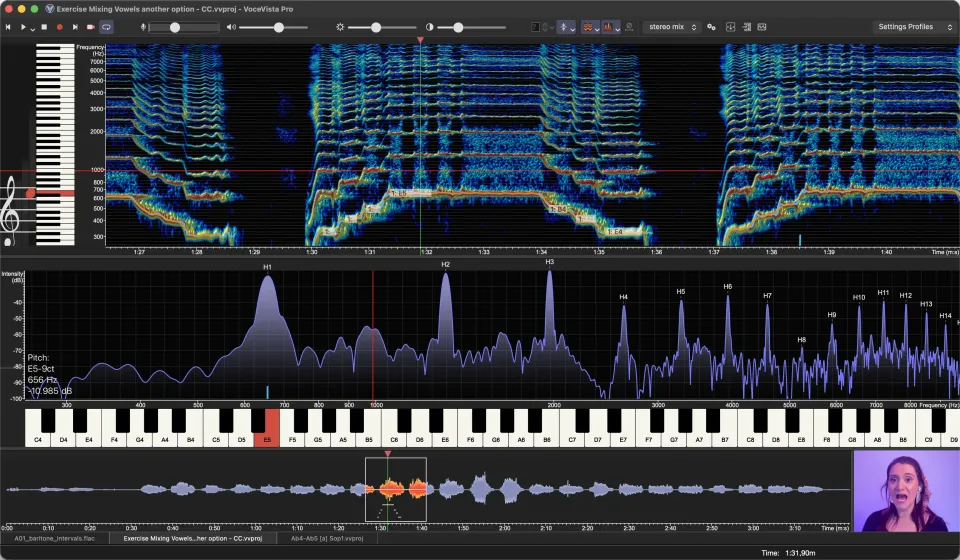Click the vertical piano keyboard beside spectrogram
960x560 pixels.
point(55,144)
